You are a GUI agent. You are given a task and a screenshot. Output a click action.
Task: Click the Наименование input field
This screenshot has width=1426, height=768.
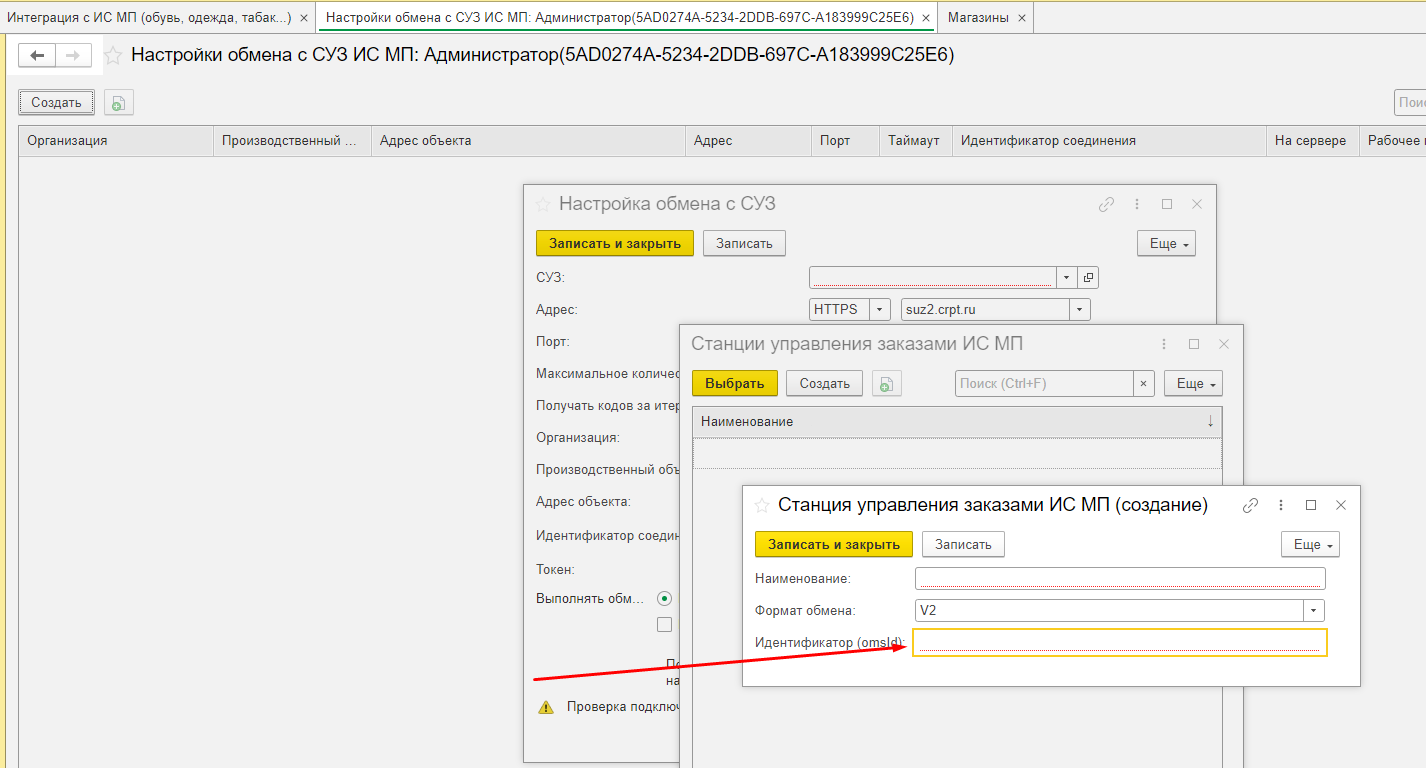(1120, 578)
